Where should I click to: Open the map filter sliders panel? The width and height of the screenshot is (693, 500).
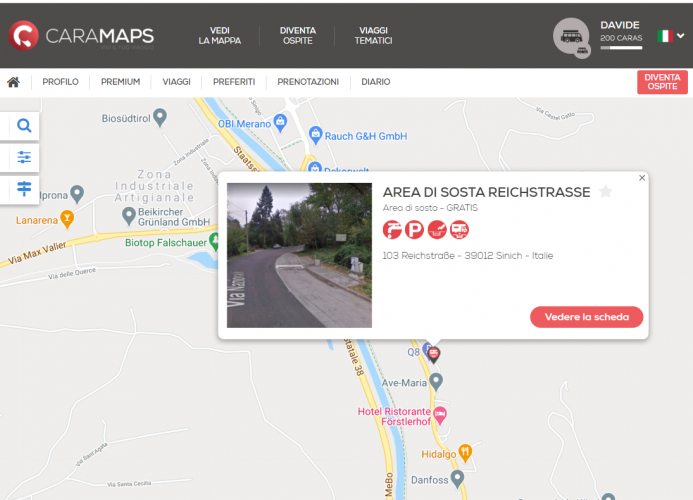click(24, 157)
